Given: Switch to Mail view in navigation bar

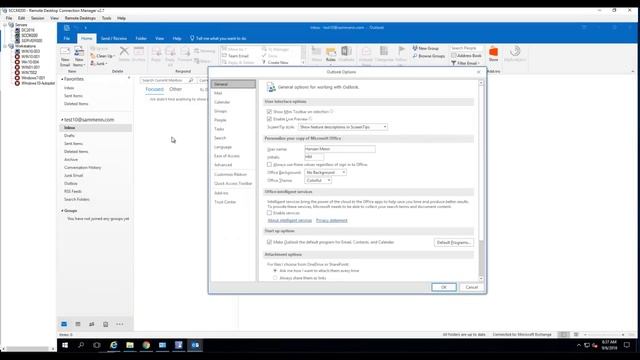Looking at the screenshot, I should pyautogui.click(x=64, y=324).
